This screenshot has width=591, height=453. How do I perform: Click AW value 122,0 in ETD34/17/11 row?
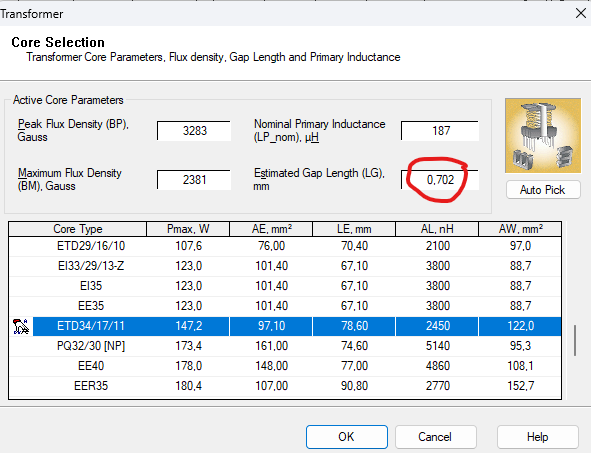pos(520,326)
